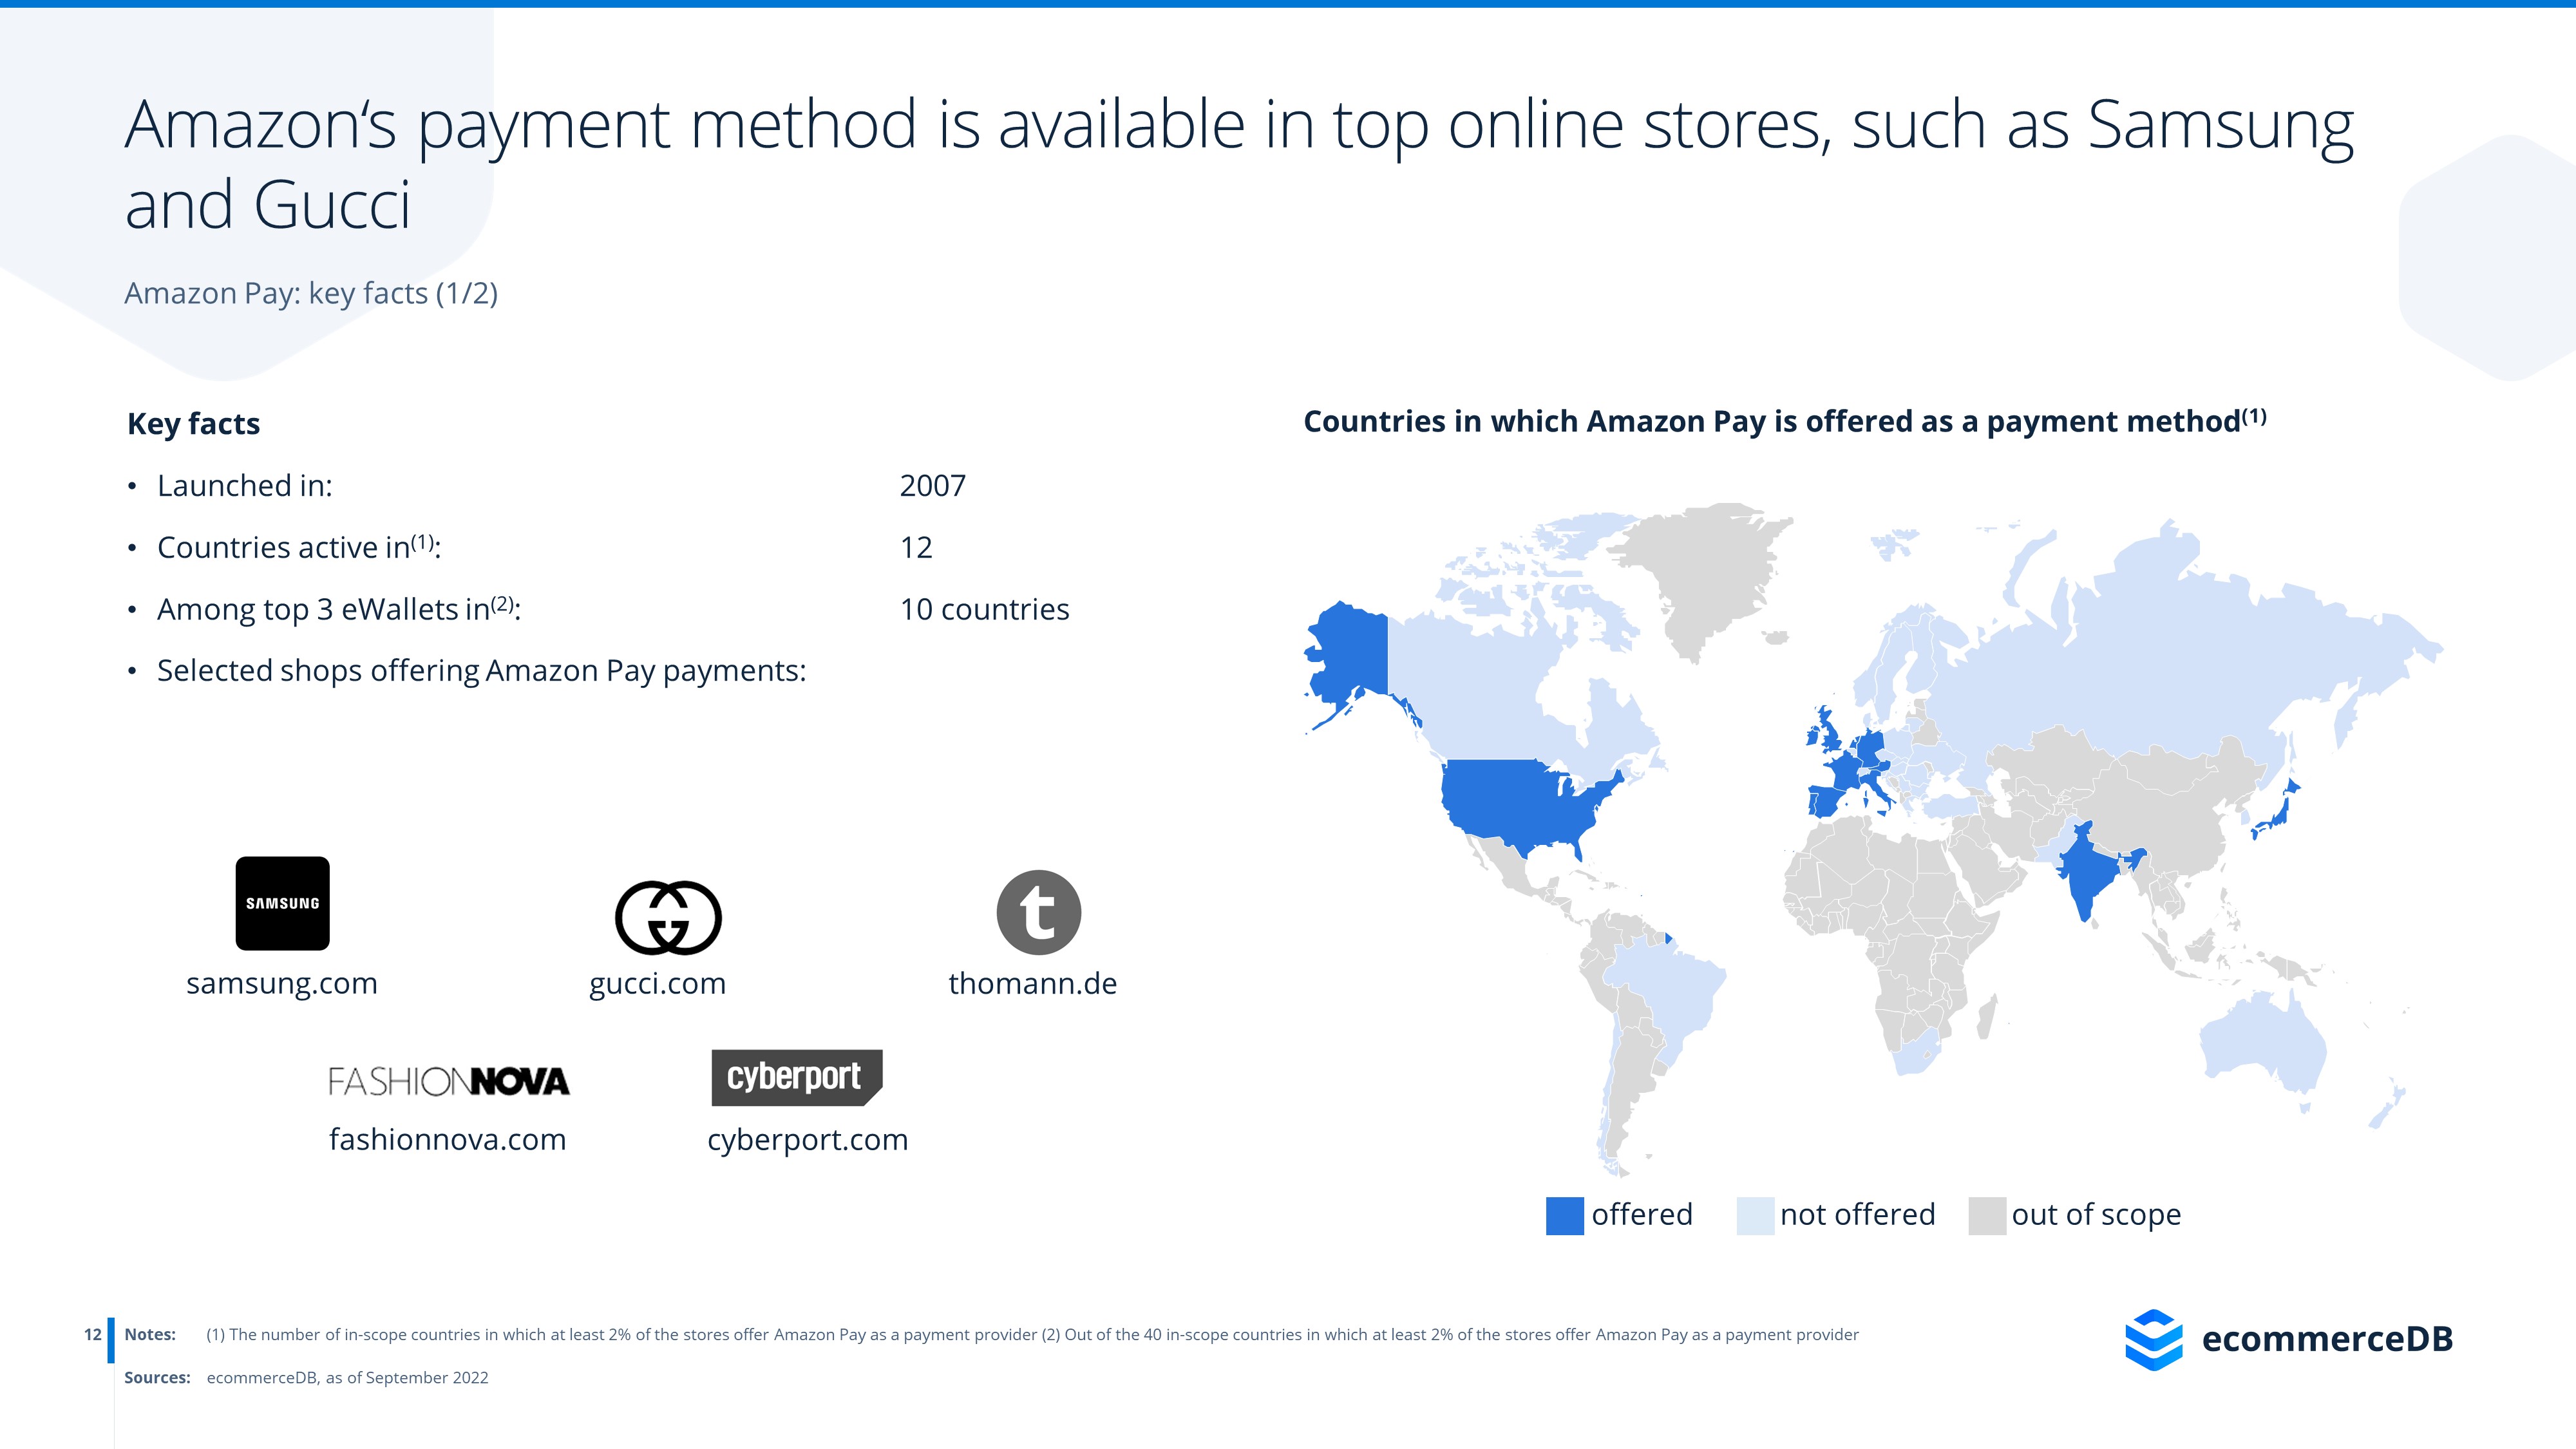
Task: Click the slide page number 12
Action: coord(93,1334)
